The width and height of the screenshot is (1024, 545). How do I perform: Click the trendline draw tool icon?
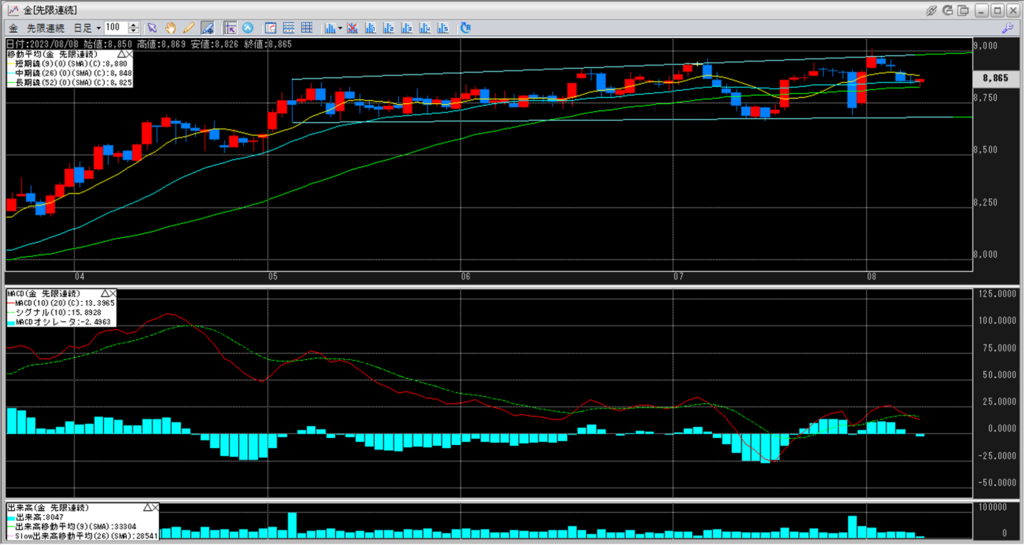(x=207, y=27)
